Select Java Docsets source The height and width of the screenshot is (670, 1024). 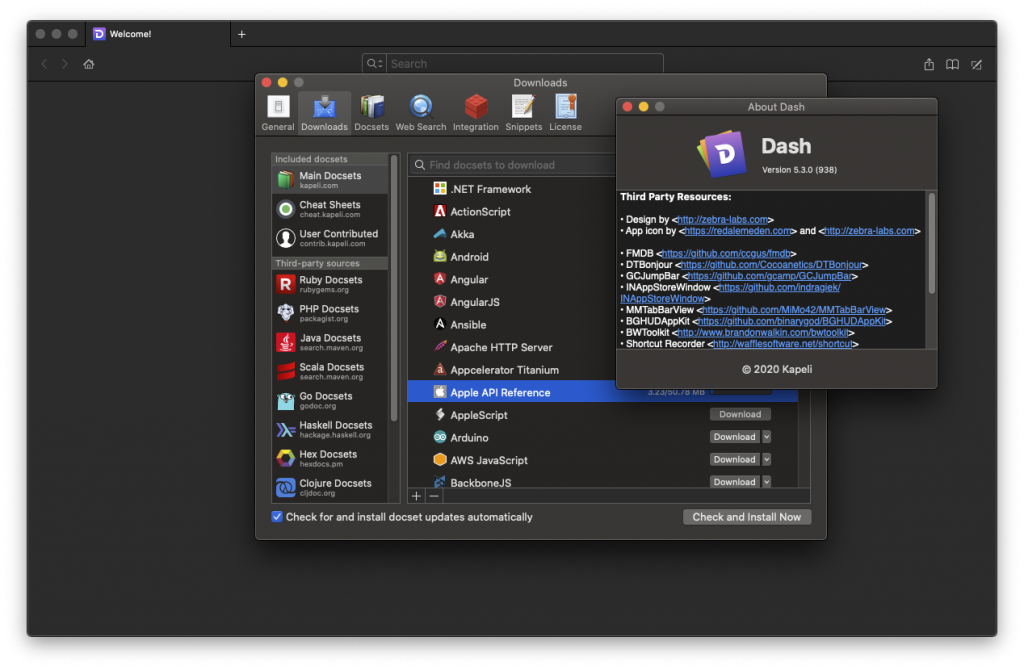[x=330, y=342]
